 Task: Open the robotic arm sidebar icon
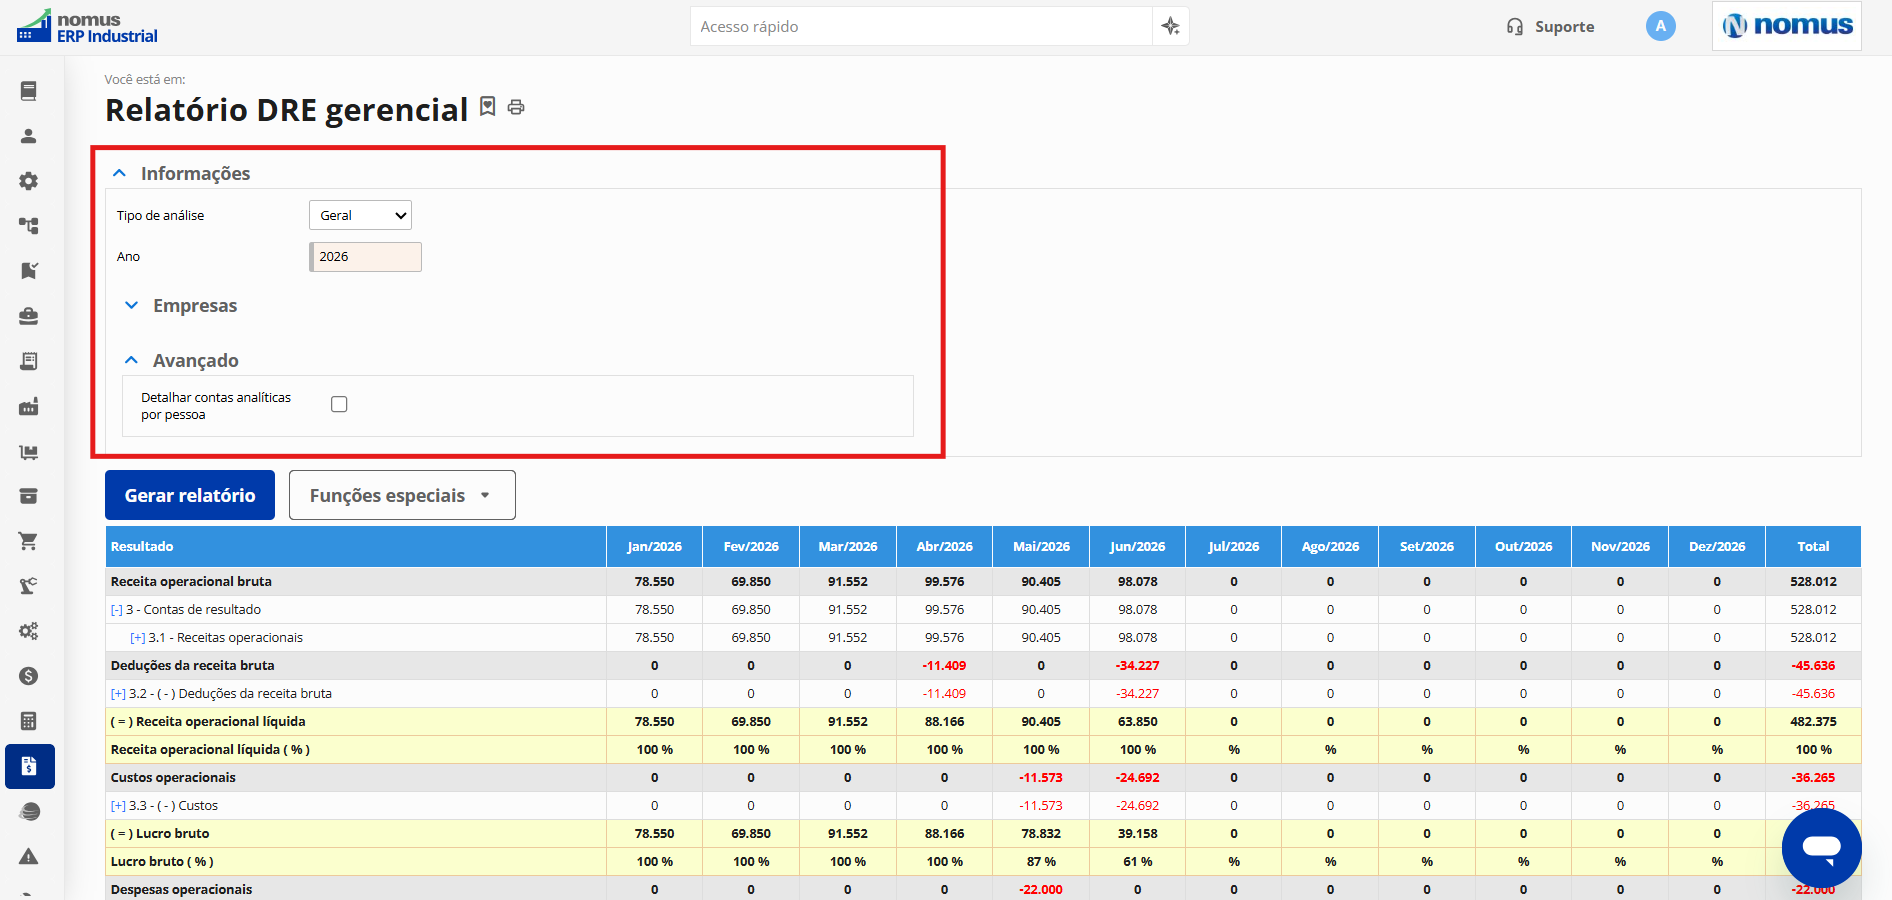point(29,586)
